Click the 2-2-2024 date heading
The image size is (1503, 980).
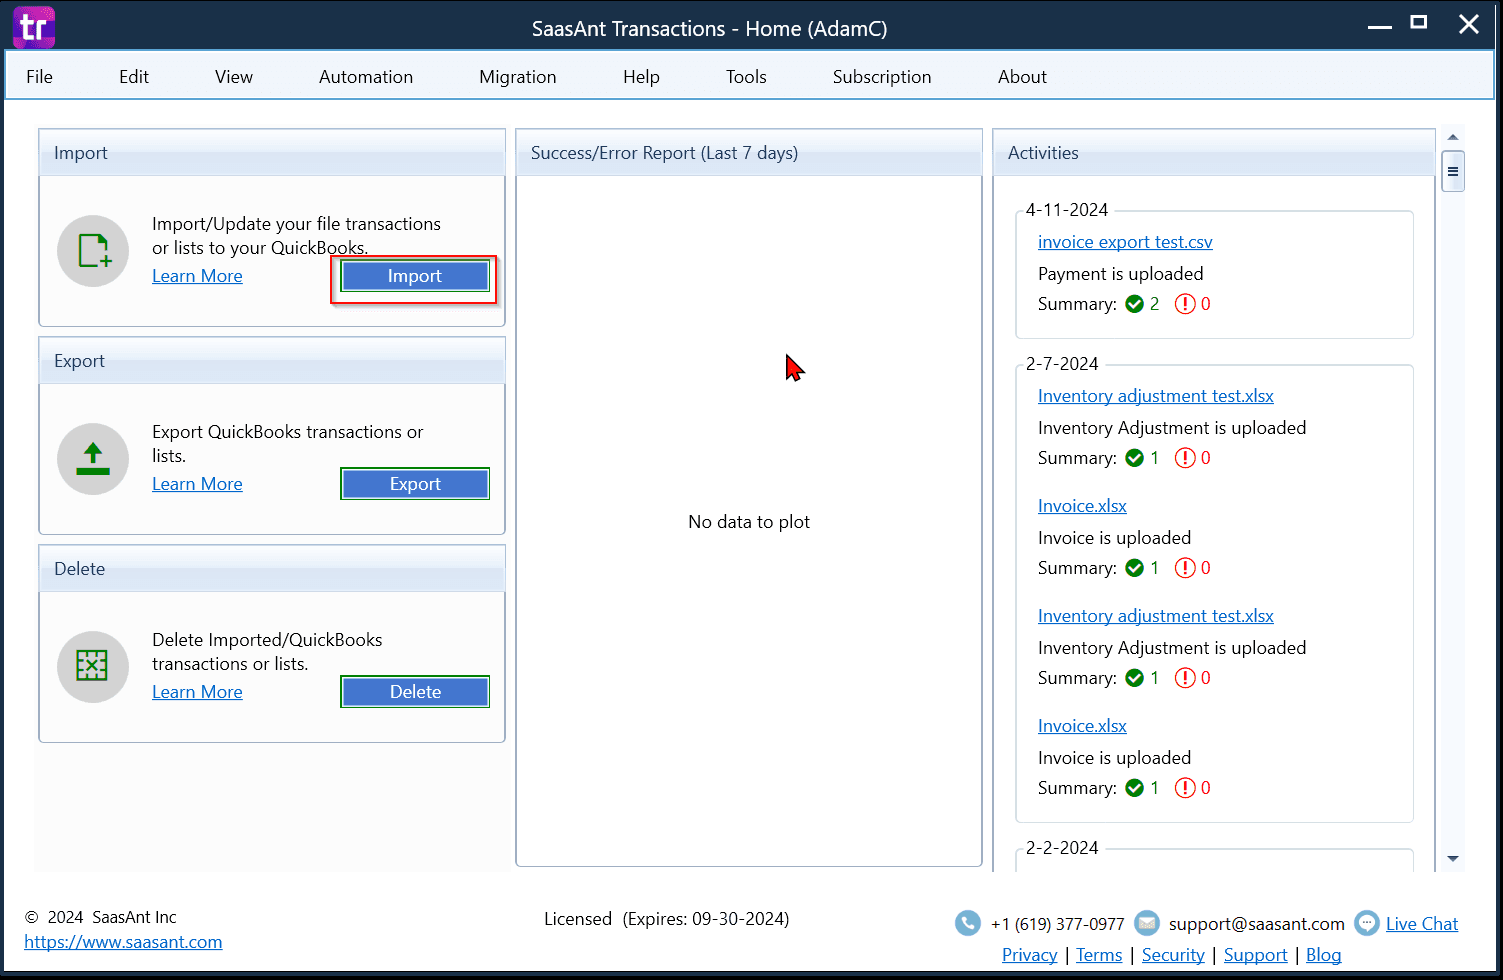pyautogui.click(x=1062, y=848)
